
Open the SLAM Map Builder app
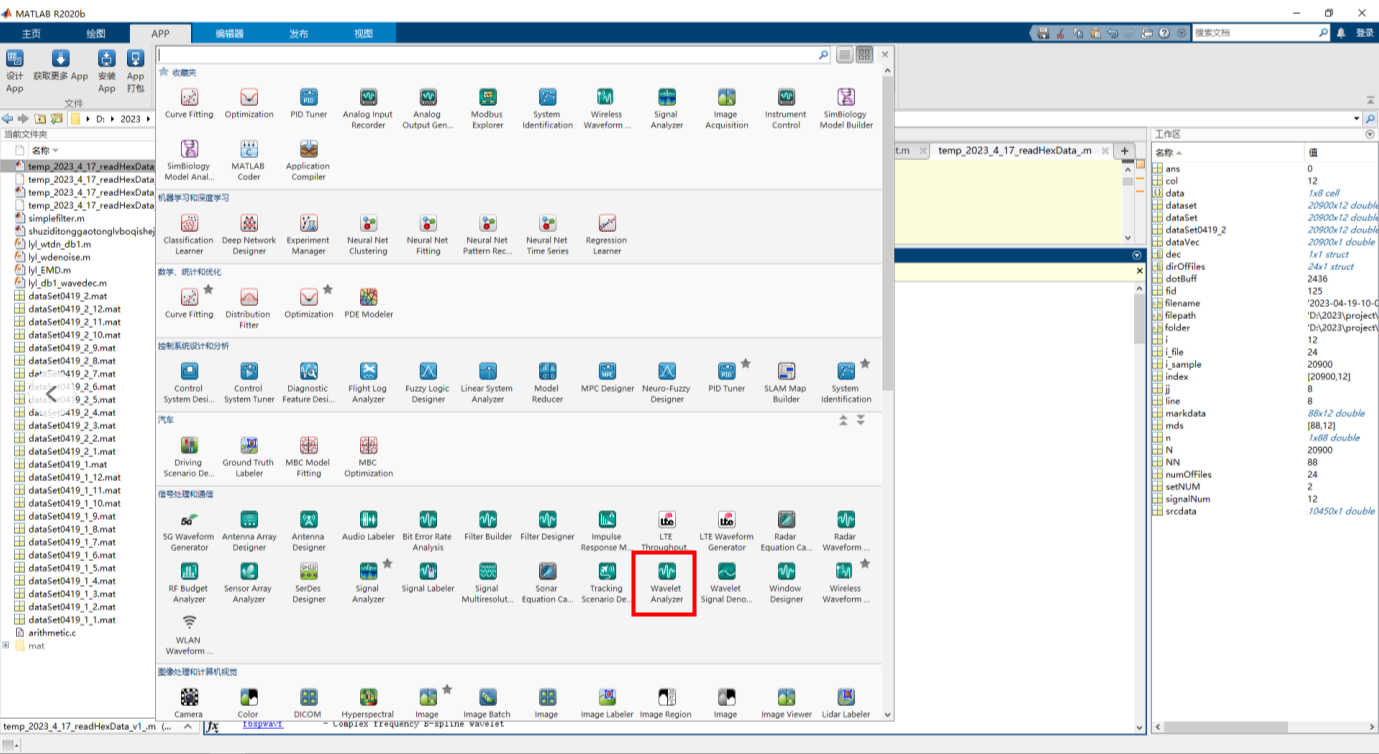[786, 382]
